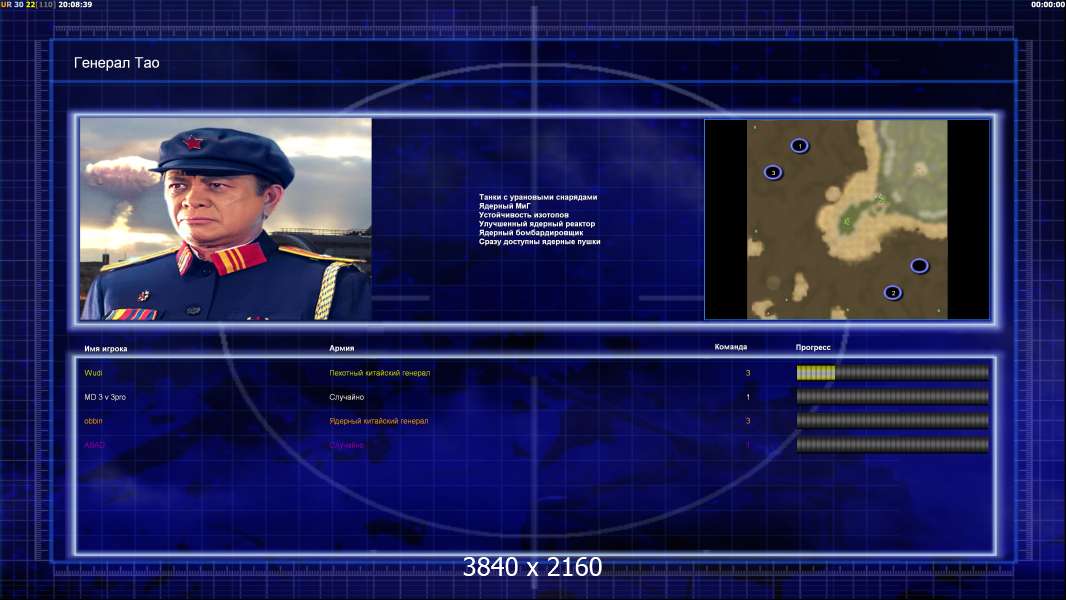Select player name 'MD 3 v 3pro'

(105, 397)
